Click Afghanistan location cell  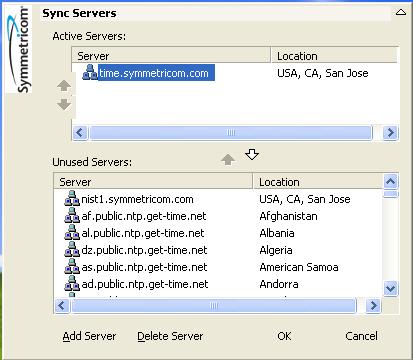click(x=288, y=216)
